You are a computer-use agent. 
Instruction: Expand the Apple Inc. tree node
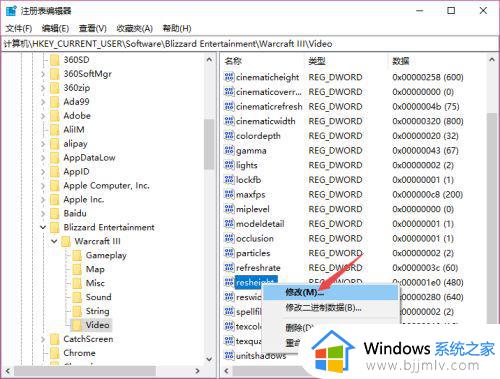pos(43,200)
